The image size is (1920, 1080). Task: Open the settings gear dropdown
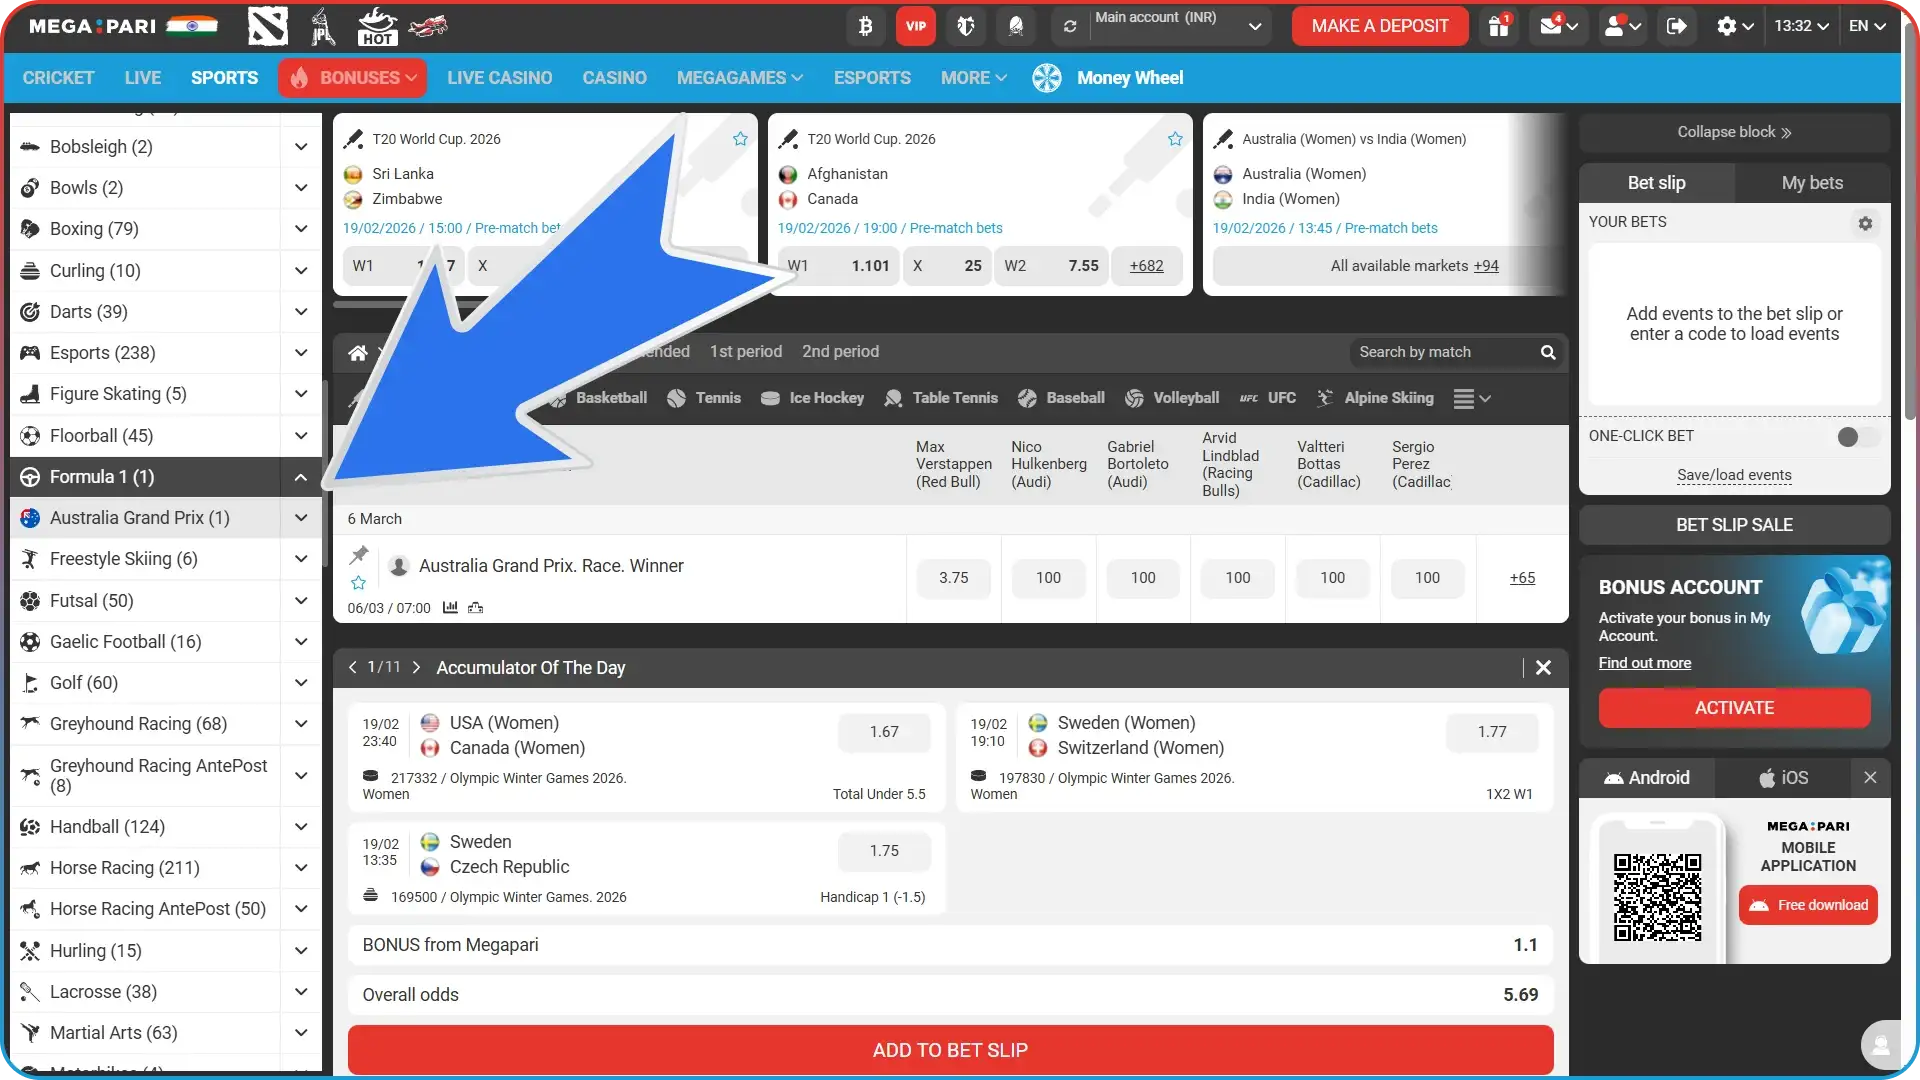point(1735,26)
